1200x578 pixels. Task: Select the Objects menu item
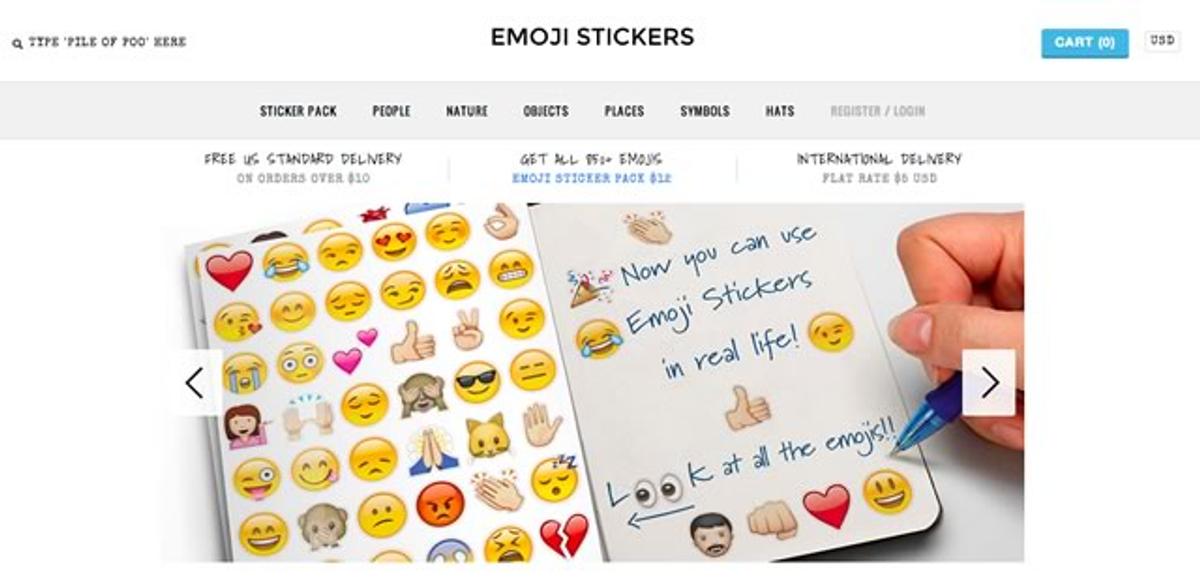(546, 111)
